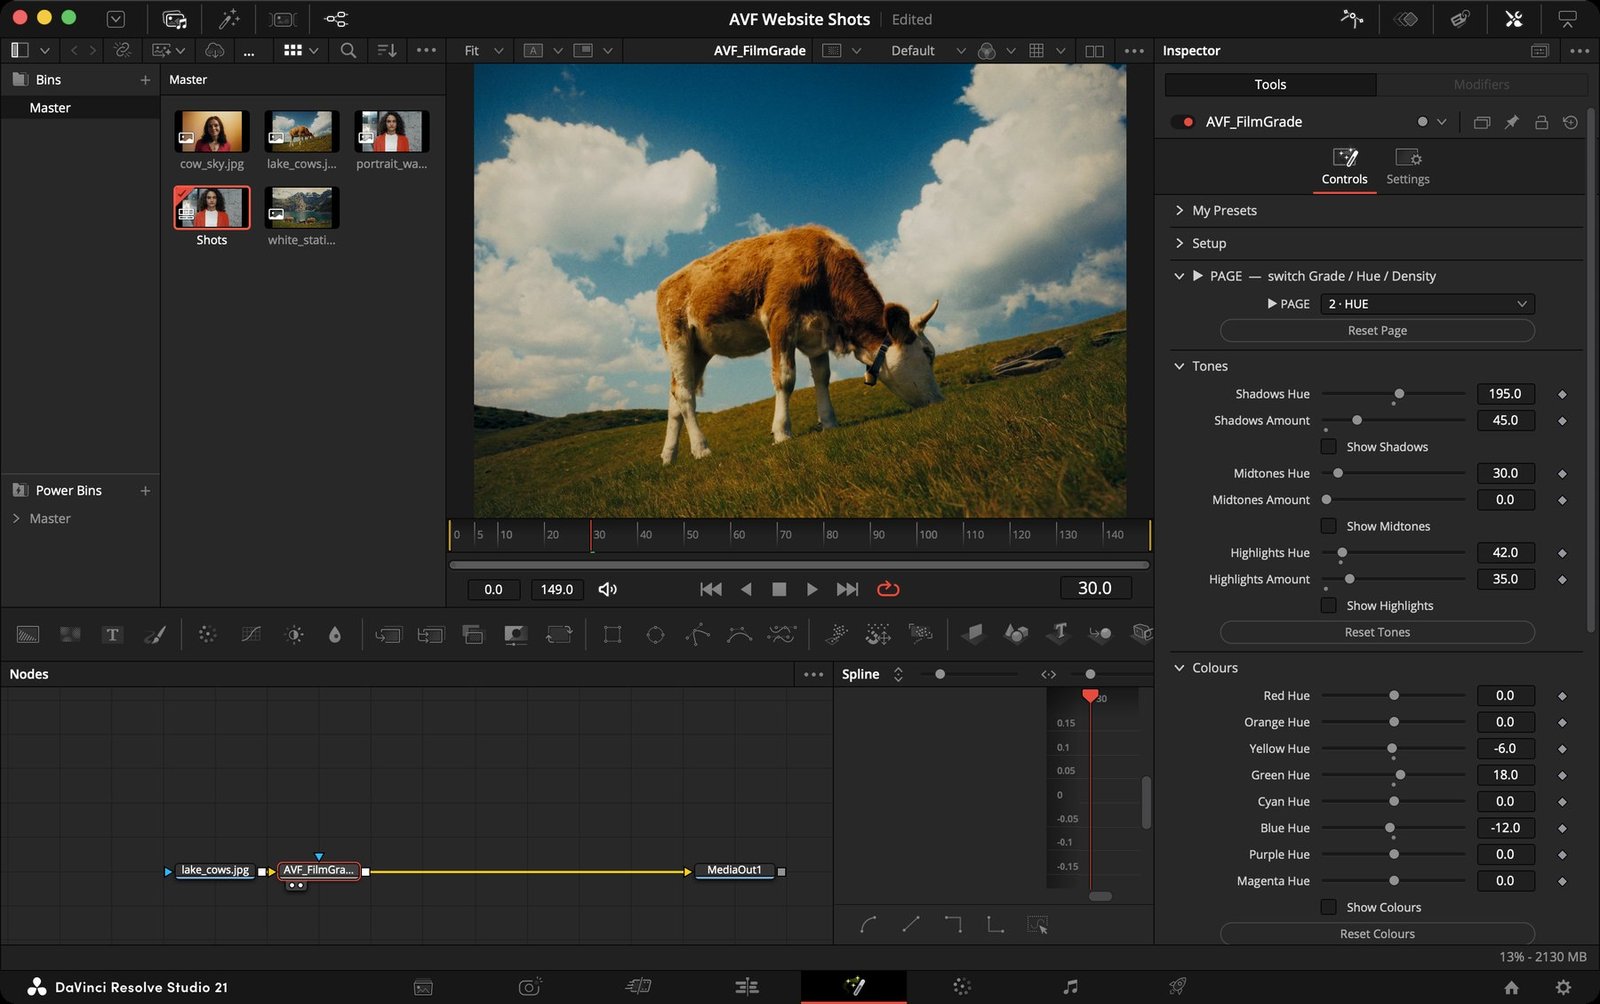Open the Deliver page rocket icon
The image size is (1600, 1004).
tap(1178, 987)
